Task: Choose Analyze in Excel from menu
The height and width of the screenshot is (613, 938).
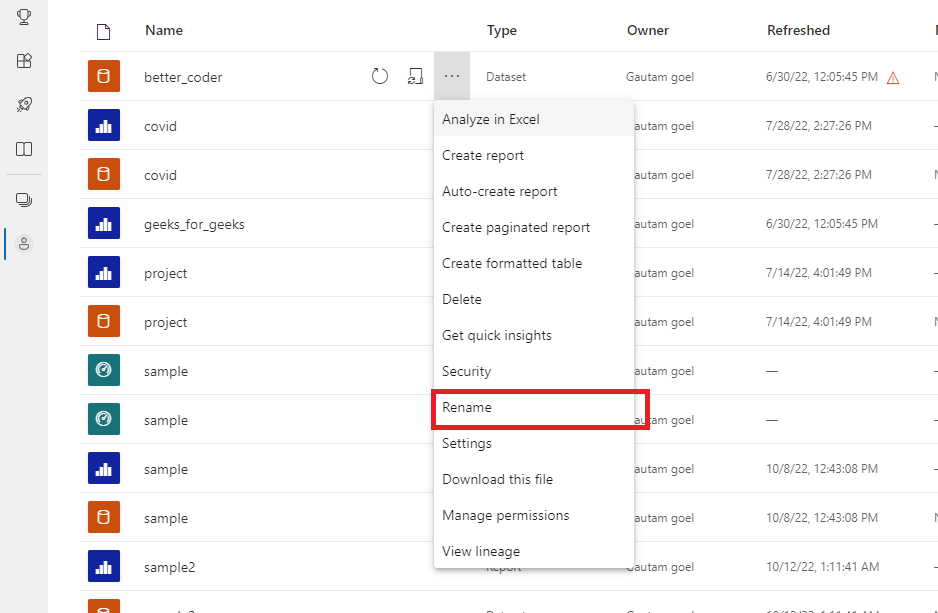Action: click(491, 119)
